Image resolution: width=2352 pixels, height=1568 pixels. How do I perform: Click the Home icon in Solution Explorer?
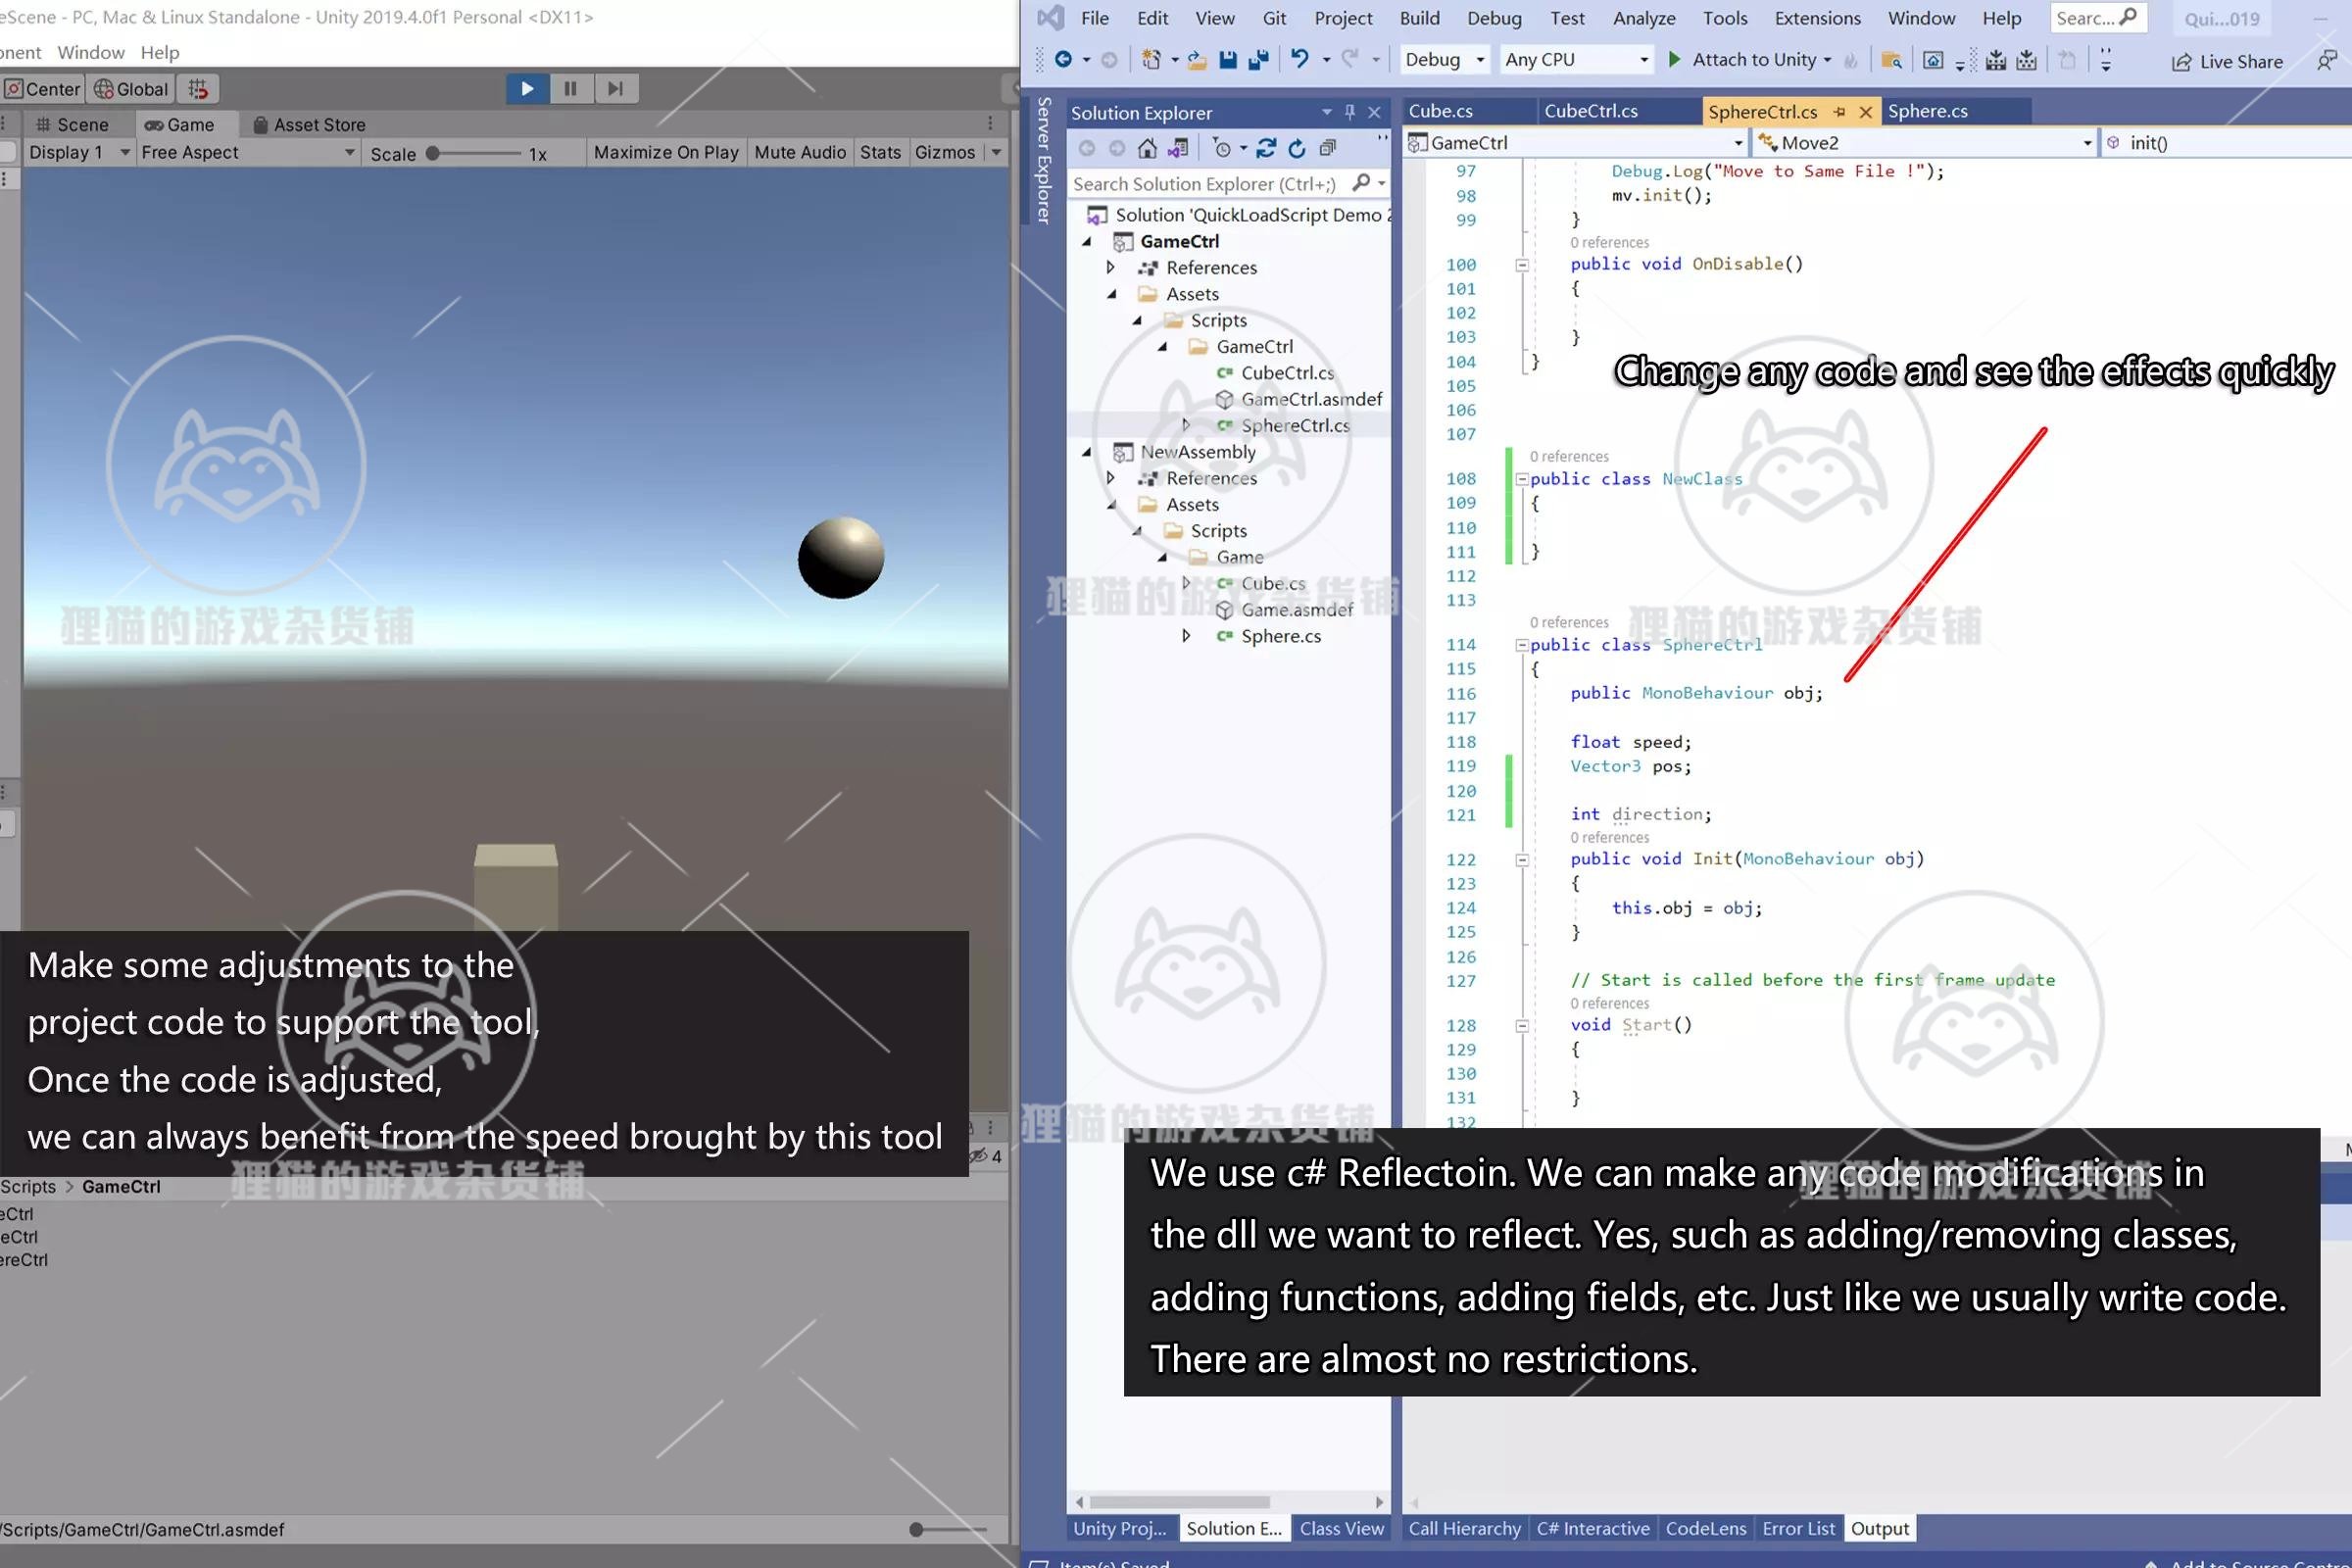click(1147, 149)
